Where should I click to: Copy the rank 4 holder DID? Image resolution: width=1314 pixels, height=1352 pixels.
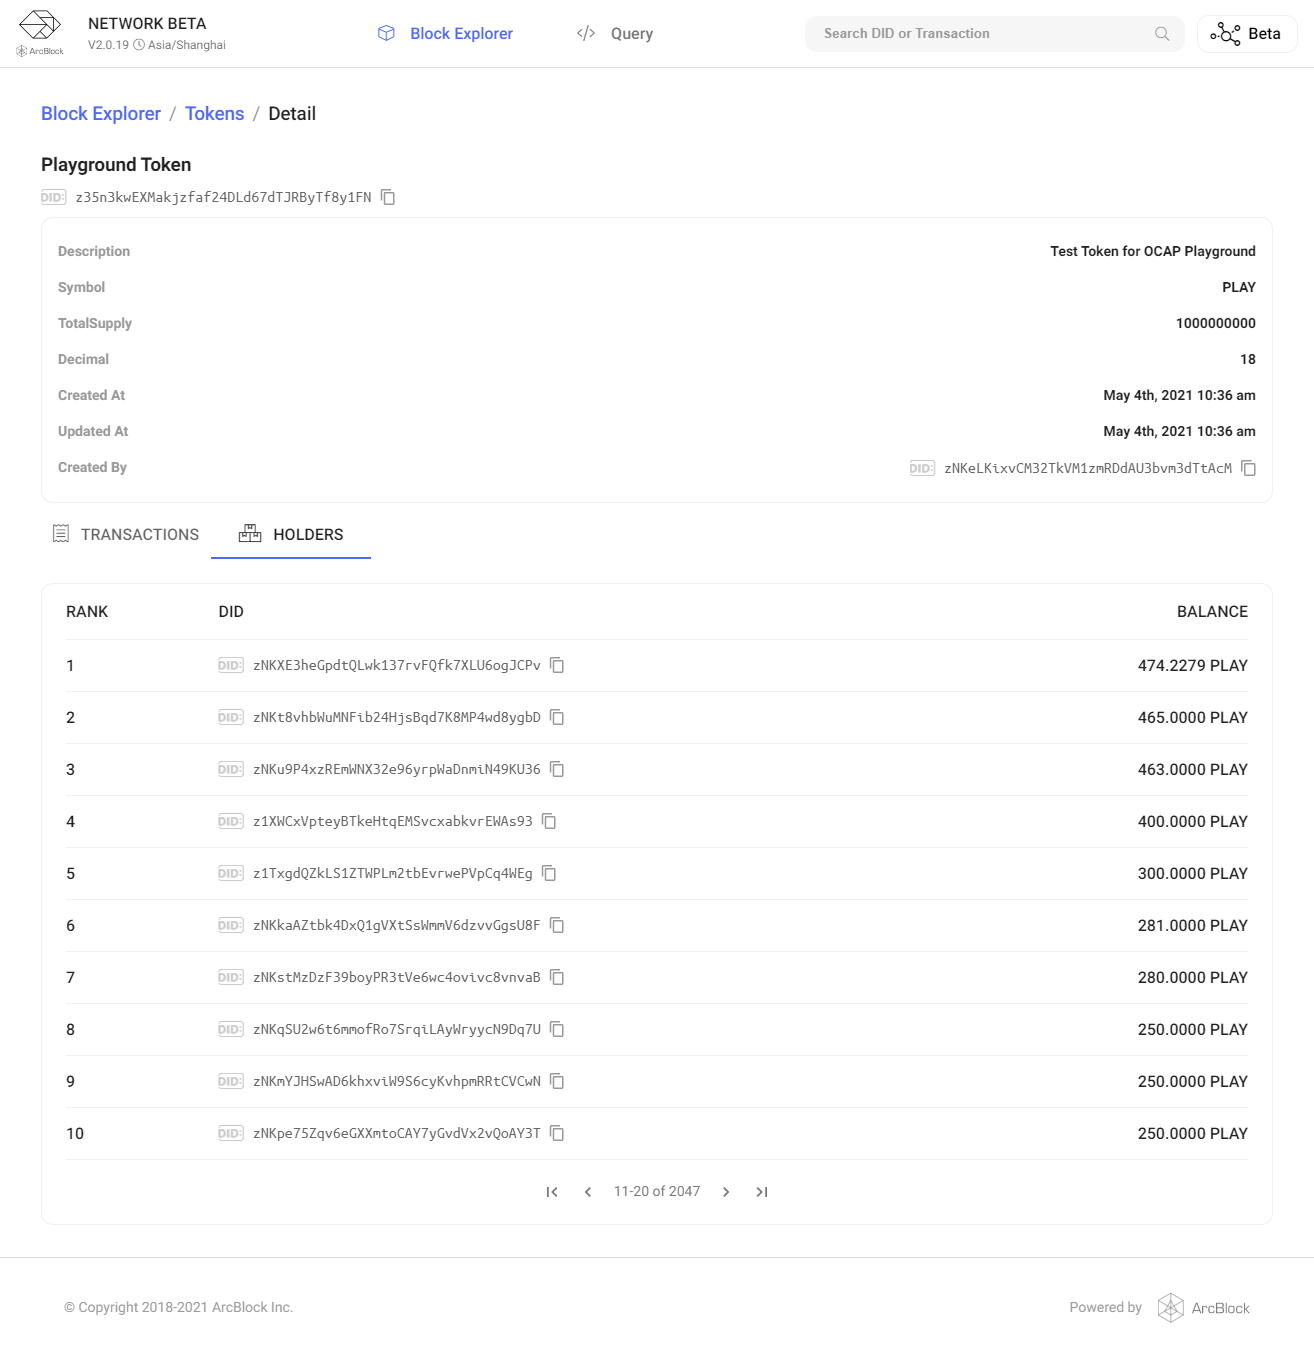tap(549, 822)
